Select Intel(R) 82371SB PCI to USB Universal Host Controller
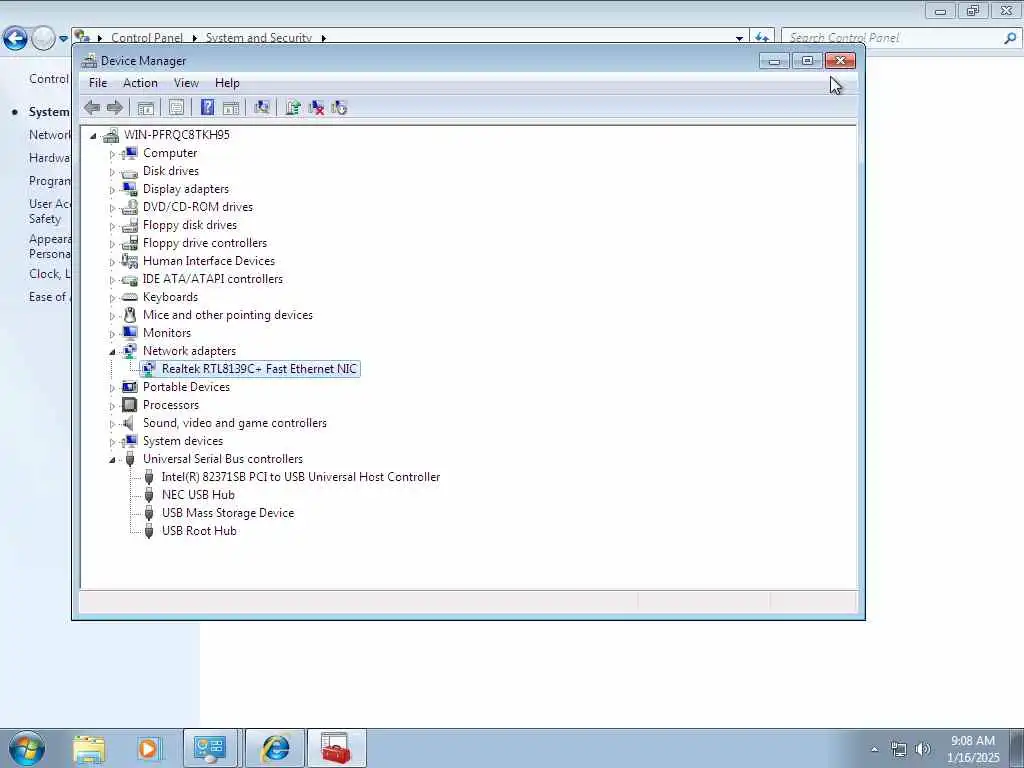This screenshot has height=768, width=1024. pos(301,477)
